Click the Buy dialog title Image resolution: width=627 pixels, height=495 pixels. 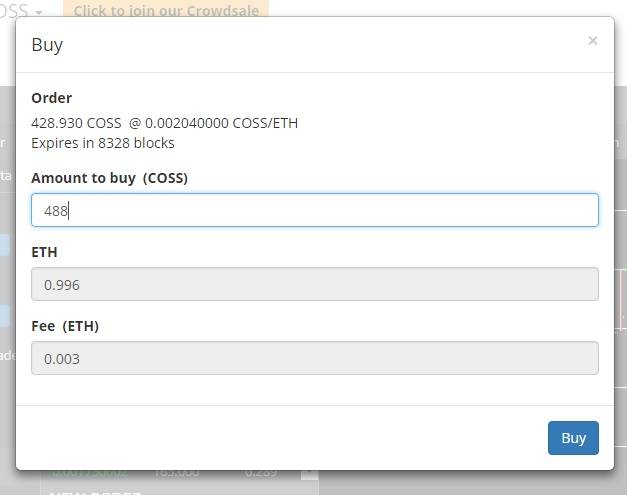point(47,44)
